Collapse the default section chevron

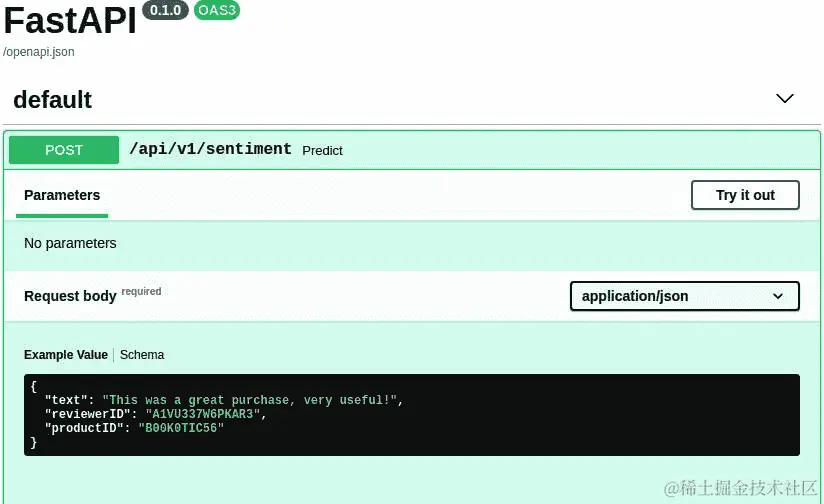pyautogui.click(x=785, y=98)
